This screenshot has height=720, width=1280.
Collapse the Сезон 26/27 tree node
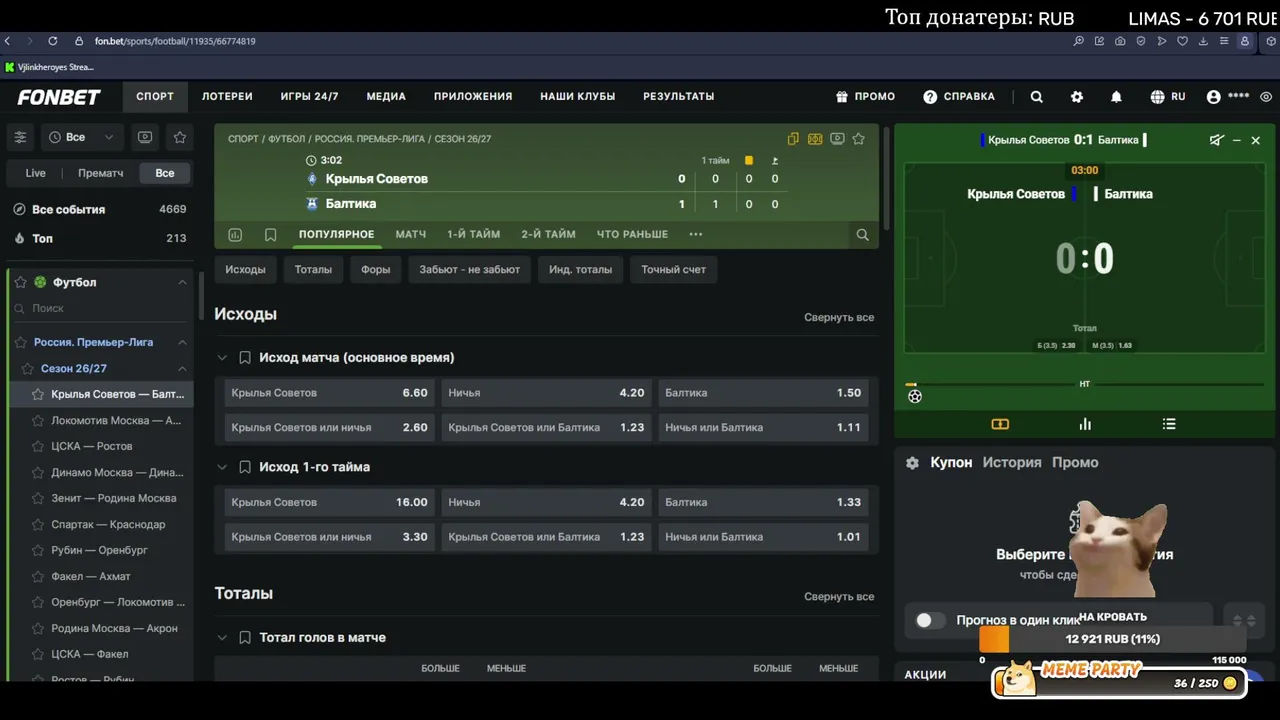tap(182, 369)
